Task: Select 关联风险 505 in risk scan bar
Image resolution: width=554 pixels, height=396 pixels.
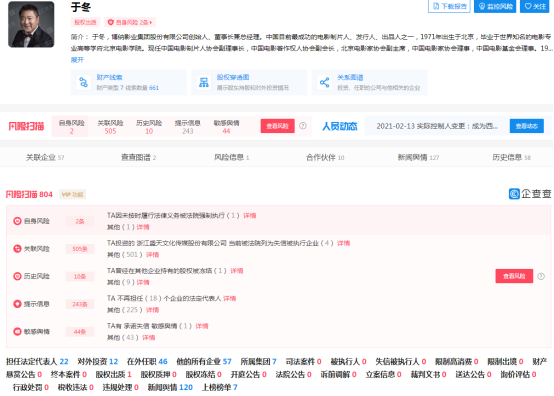Action: click(110, 127)
